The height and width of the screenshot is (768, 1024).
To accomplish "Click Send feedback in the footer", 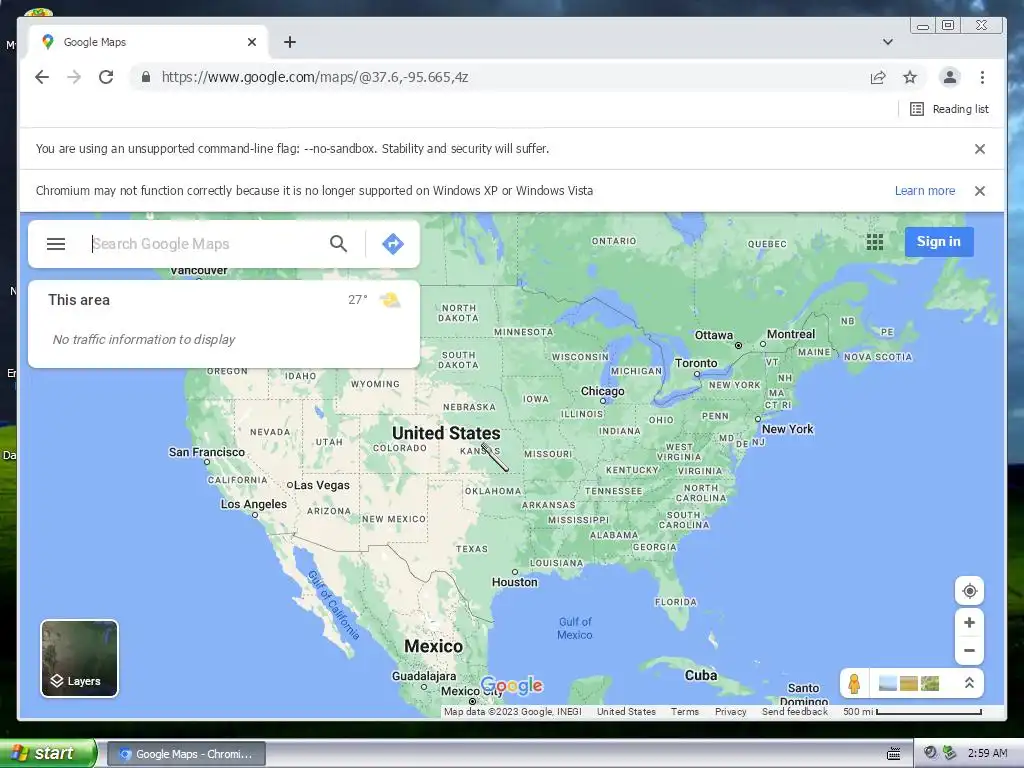I will [794, 712].
